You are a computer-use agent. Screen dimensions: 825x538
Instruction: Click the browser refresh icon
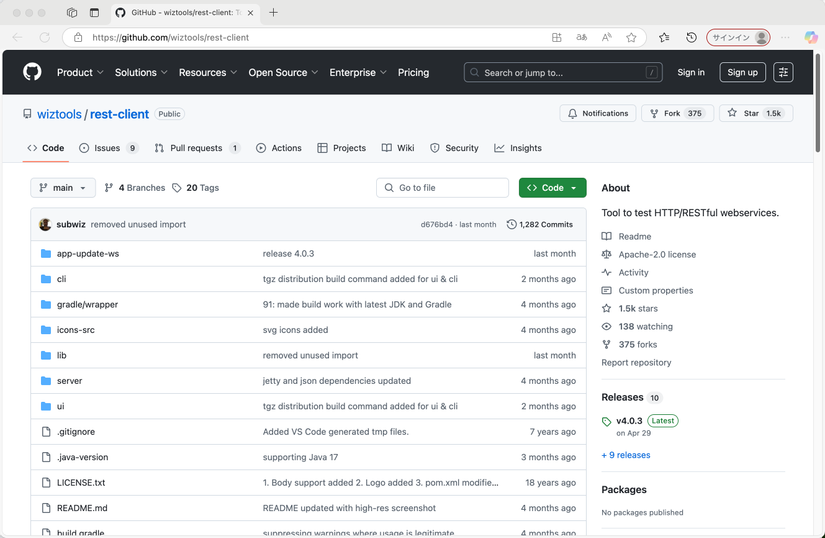tap(45, 37)
